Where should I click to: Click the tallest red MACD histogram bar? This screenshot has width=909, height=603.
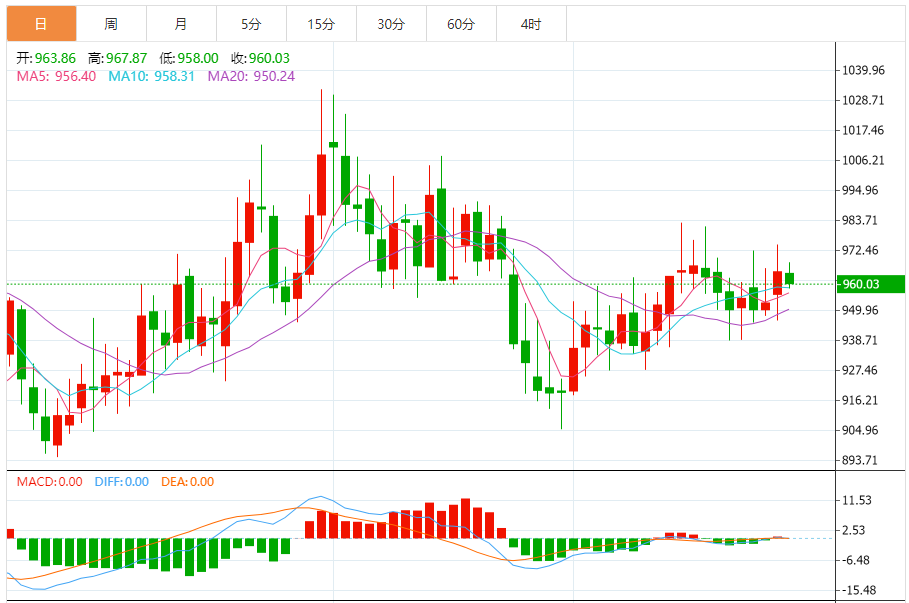point(466,518)
